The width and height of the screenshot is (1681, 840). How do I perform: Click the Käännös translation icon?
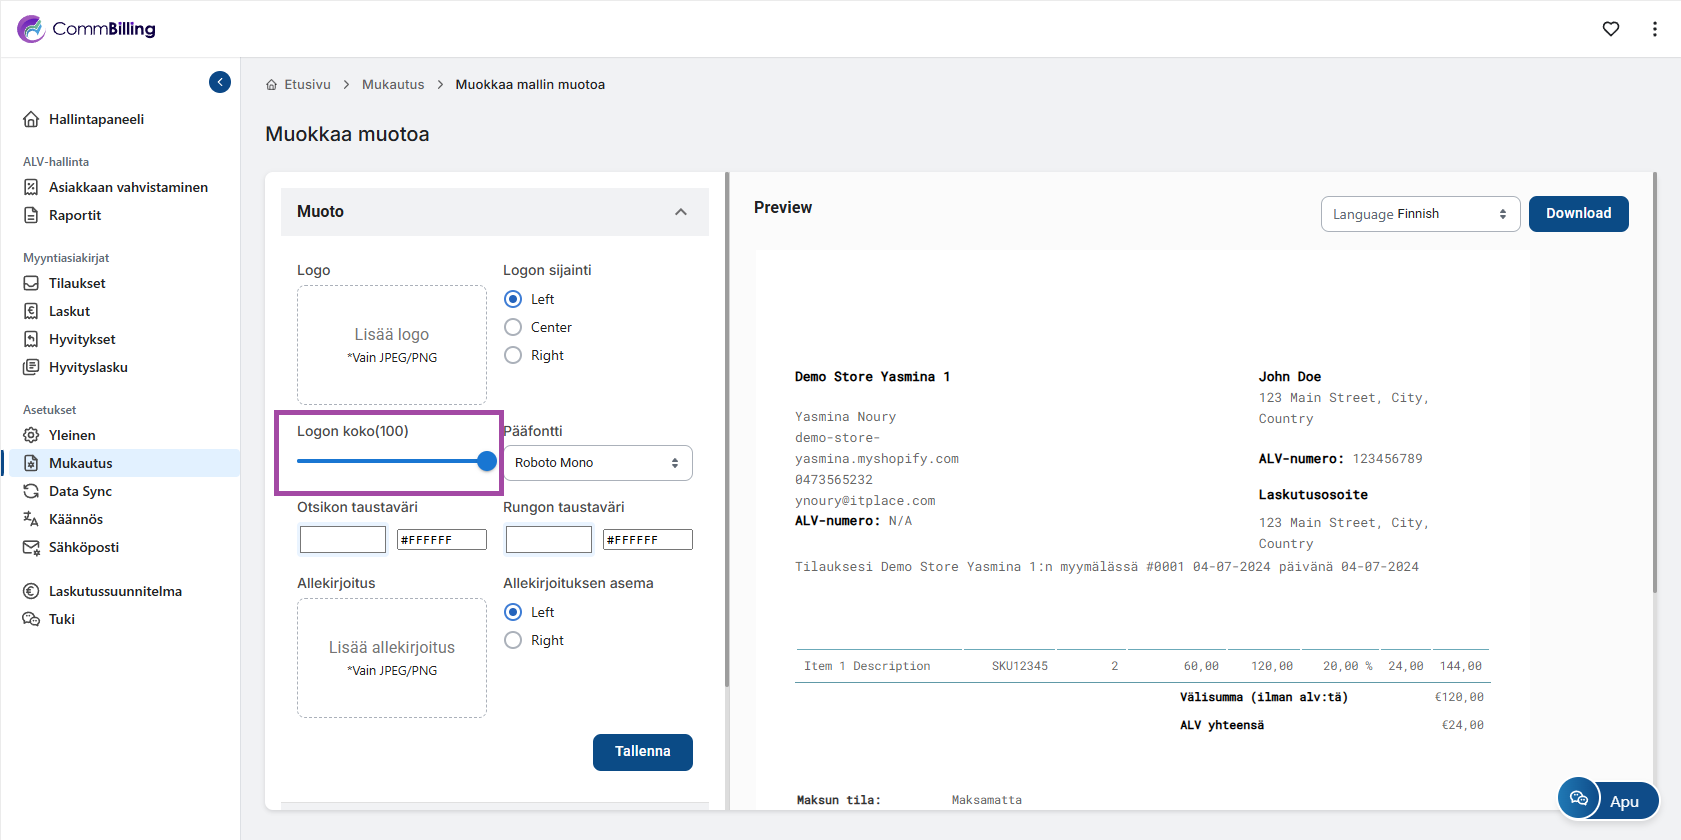(31, 519)
